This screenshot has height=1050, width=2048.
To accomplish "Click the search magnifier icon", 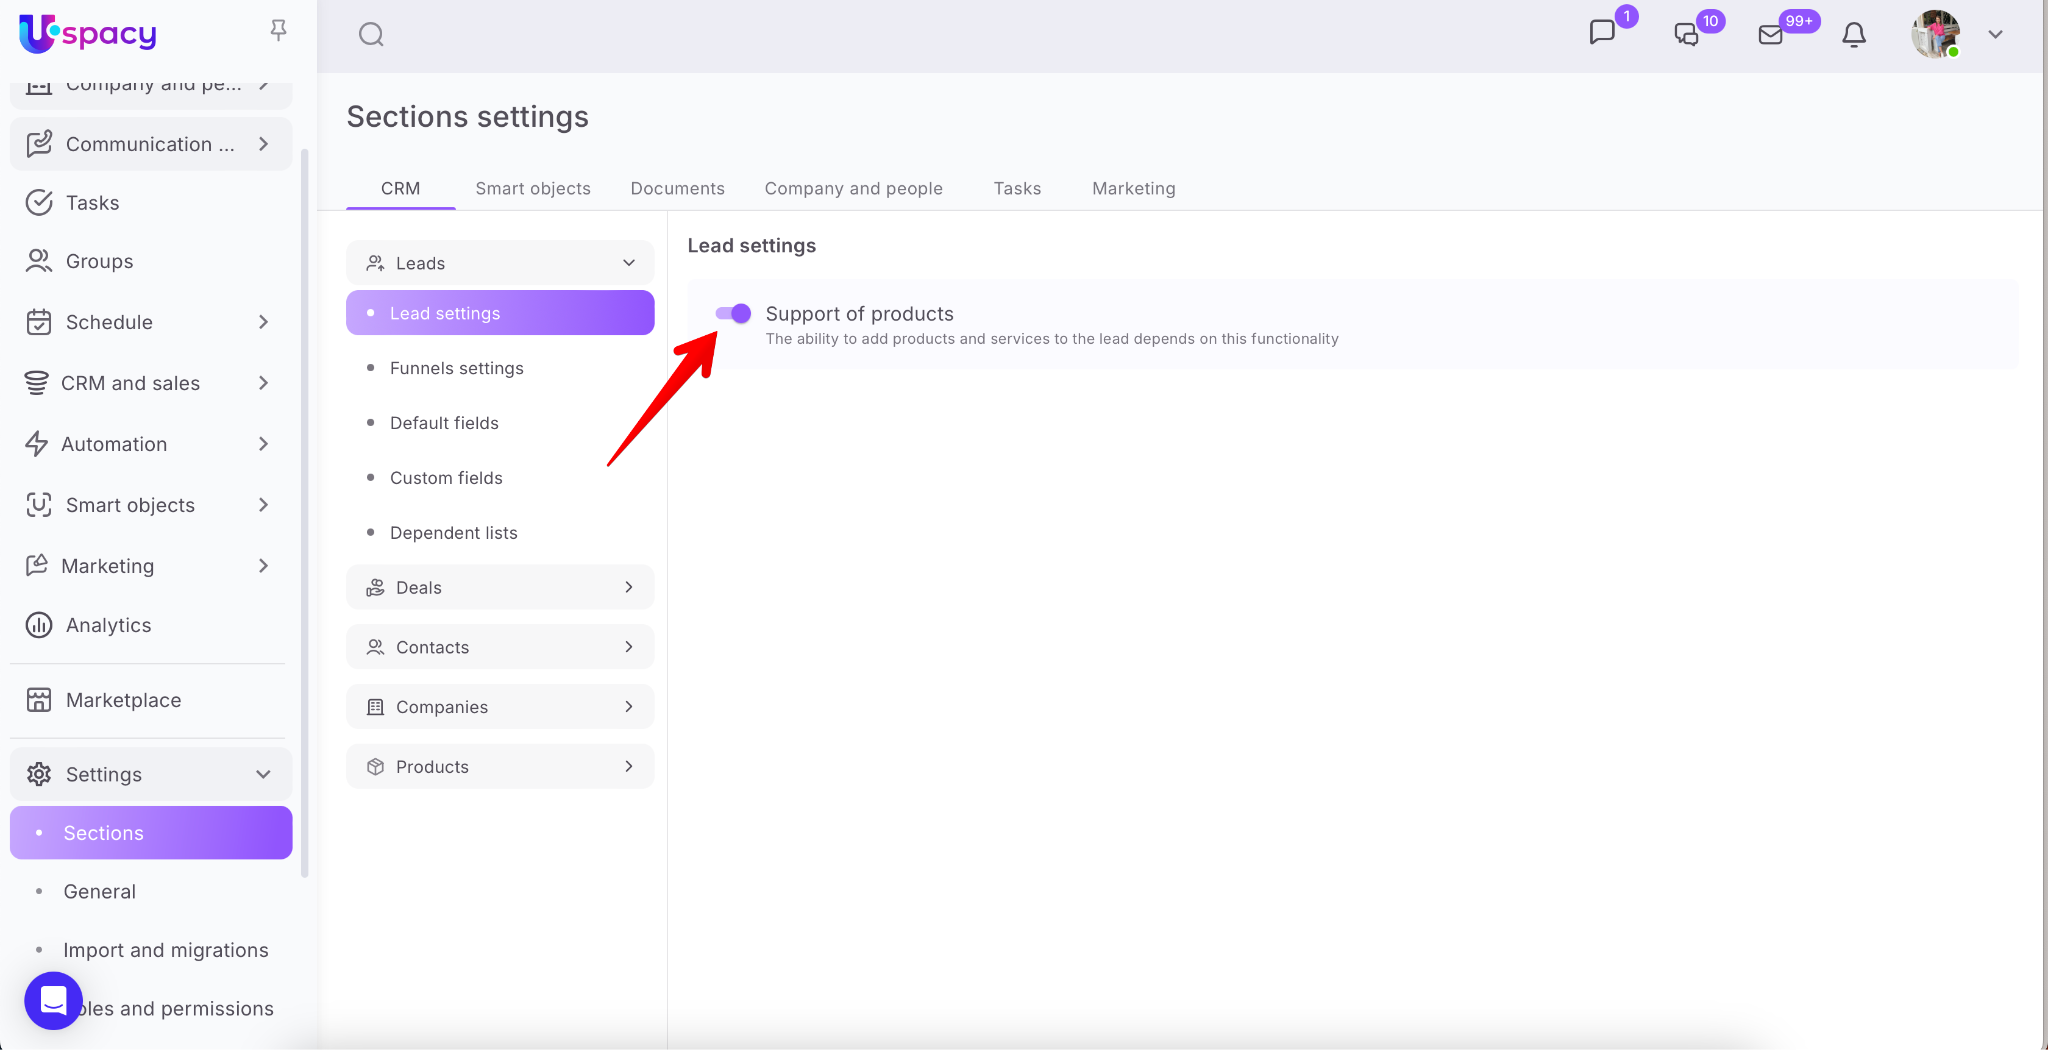I will click(x=371, y=35).
